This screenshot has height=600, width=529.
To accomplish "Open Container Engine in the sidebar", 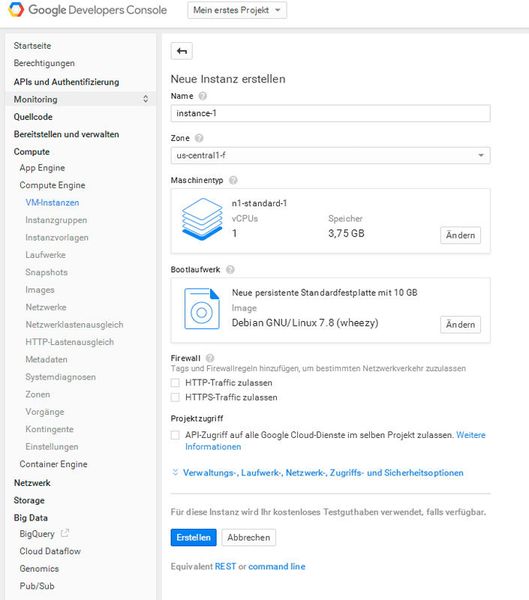I will (53, 464).
